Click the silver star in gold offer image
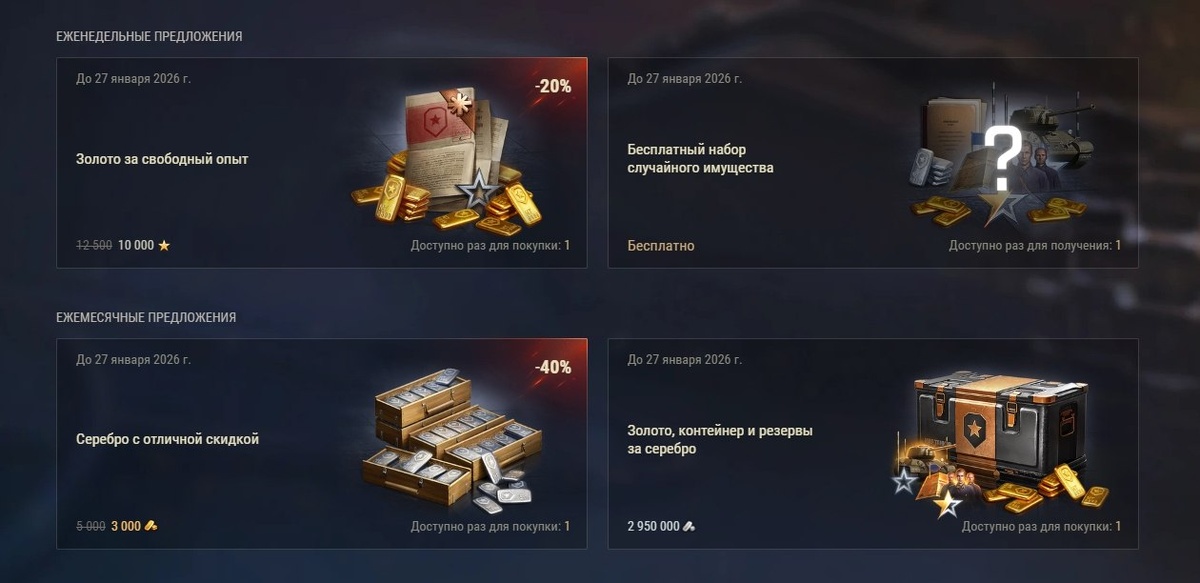Image resolution: width=1200 pixels, height=583 pixels. [475, 189]
